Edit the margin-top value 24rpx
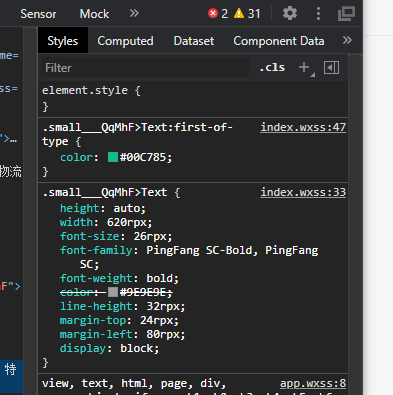The width and height of the screenshot is (393, 395). coord(156,320)
